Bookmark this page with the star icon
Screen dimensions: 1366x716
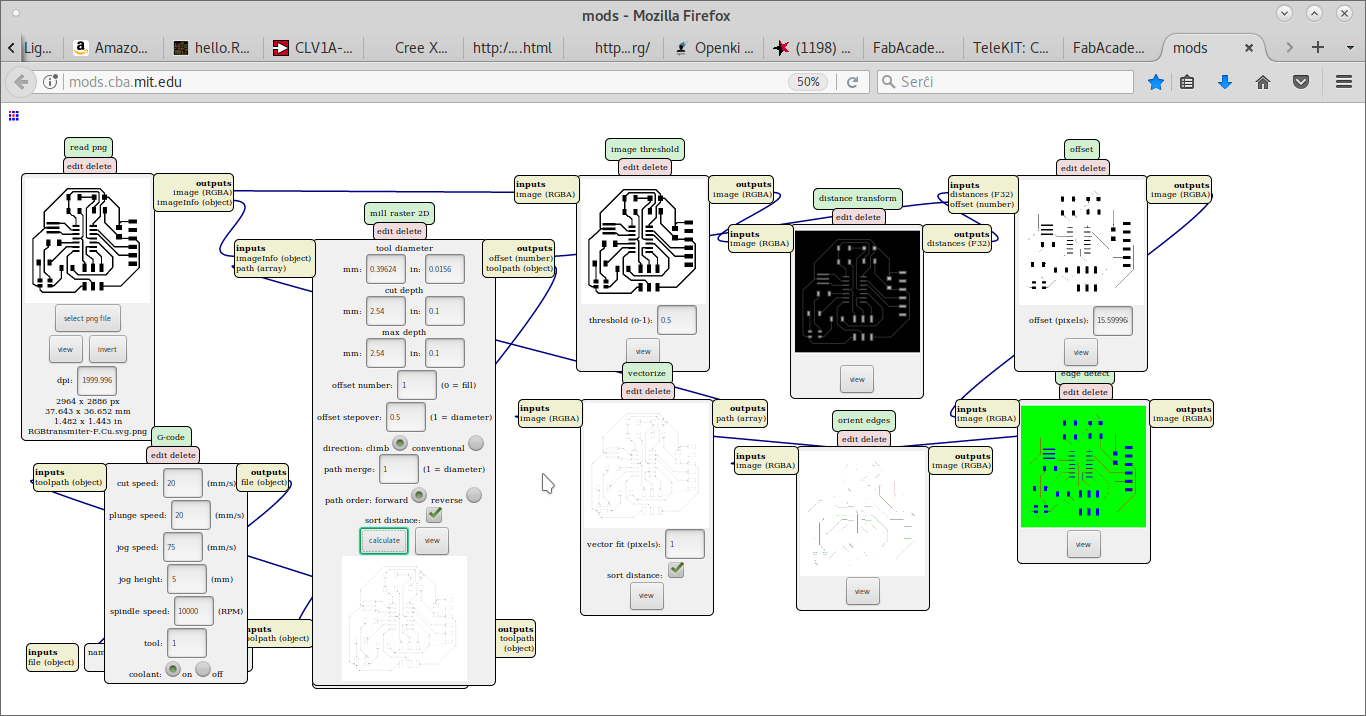pyautogui.click(x=1156, y=82)
